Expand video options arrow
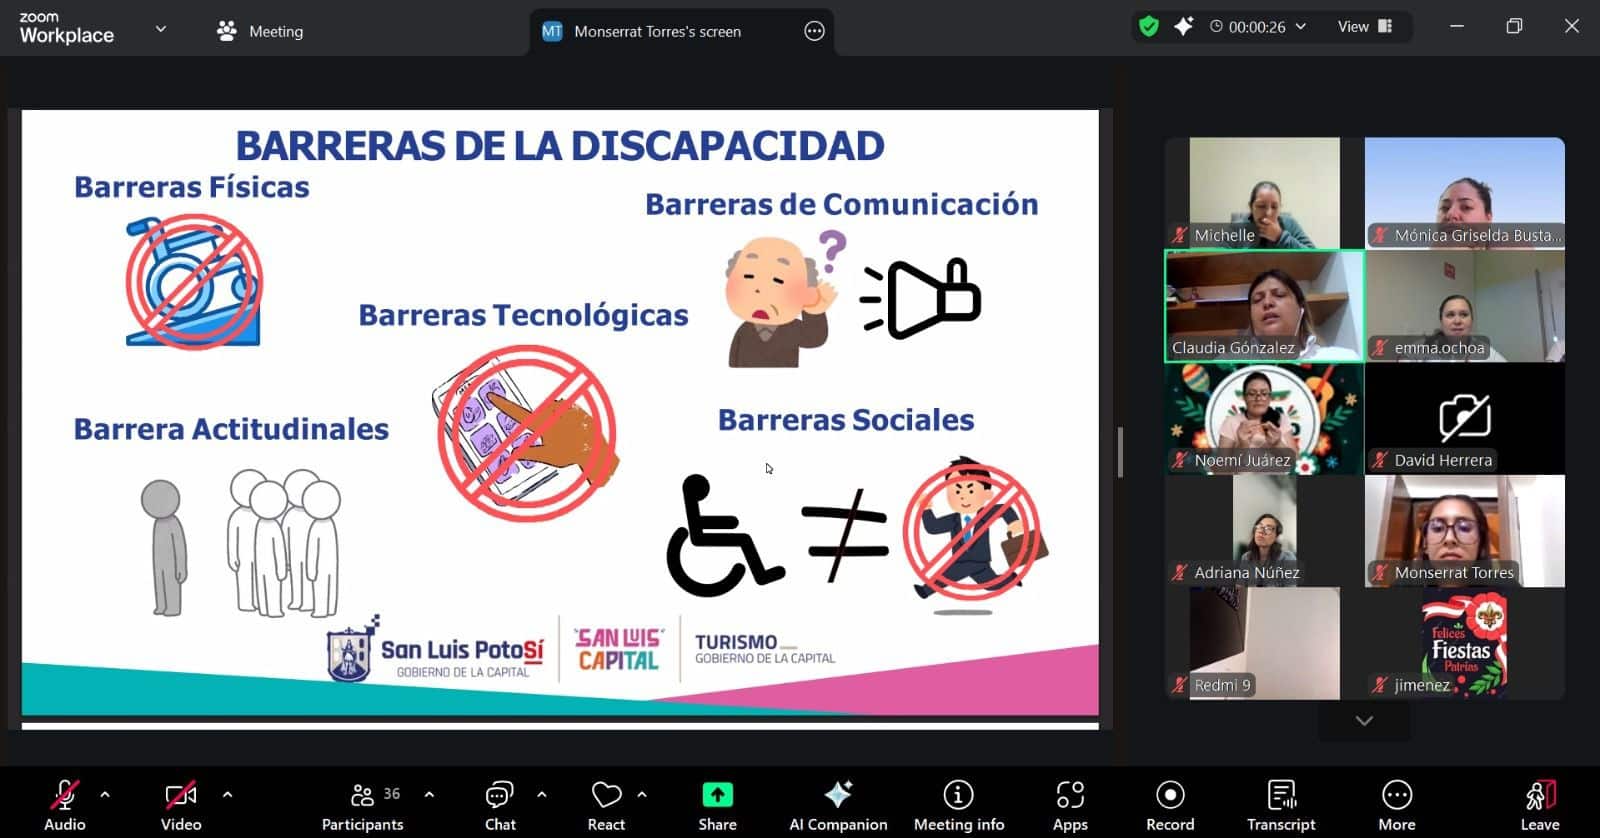Image resolution: width=1600 pixels, height=838 pixels. 227,795
